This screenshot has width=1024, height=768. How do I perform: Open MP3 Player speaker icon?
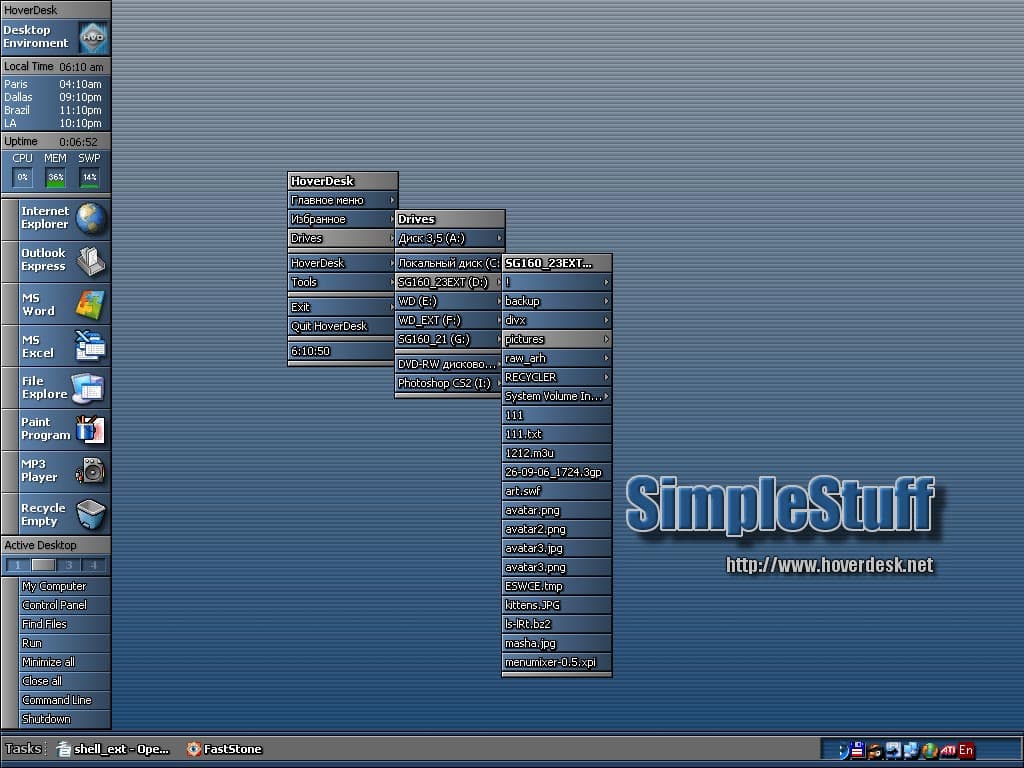click(x=90, y=471)
